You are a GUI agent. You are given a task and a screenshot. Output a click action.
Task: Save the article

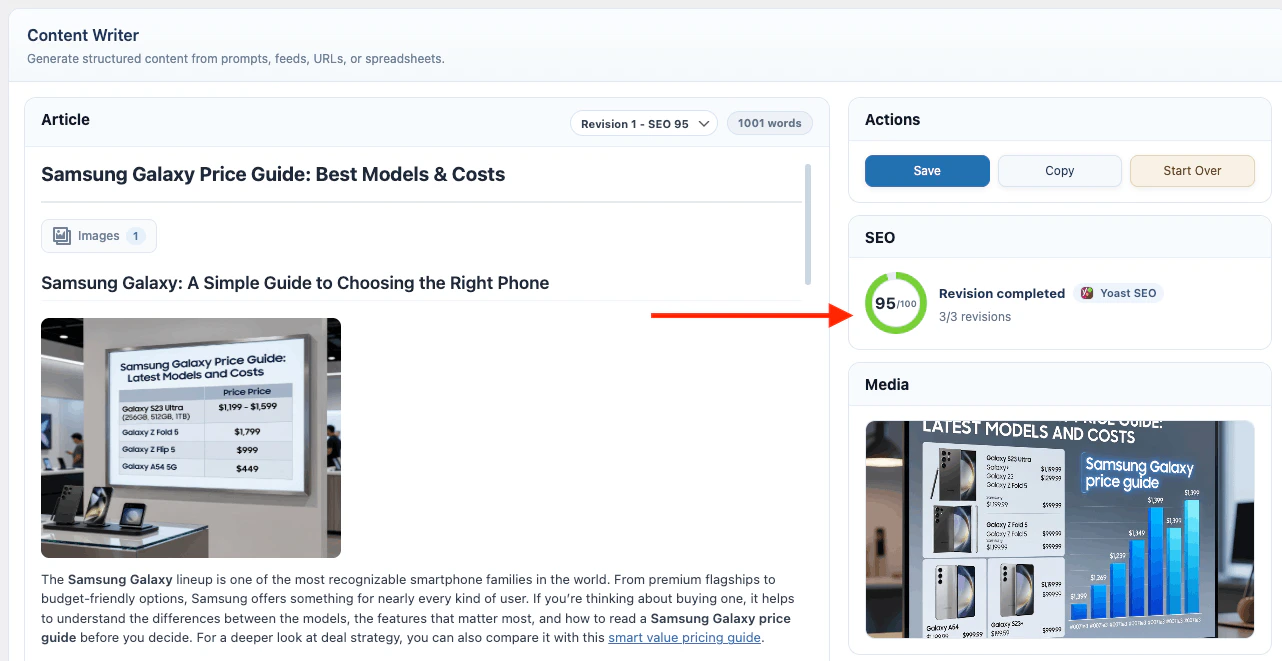pyautogui.click(x=927, y=171)
